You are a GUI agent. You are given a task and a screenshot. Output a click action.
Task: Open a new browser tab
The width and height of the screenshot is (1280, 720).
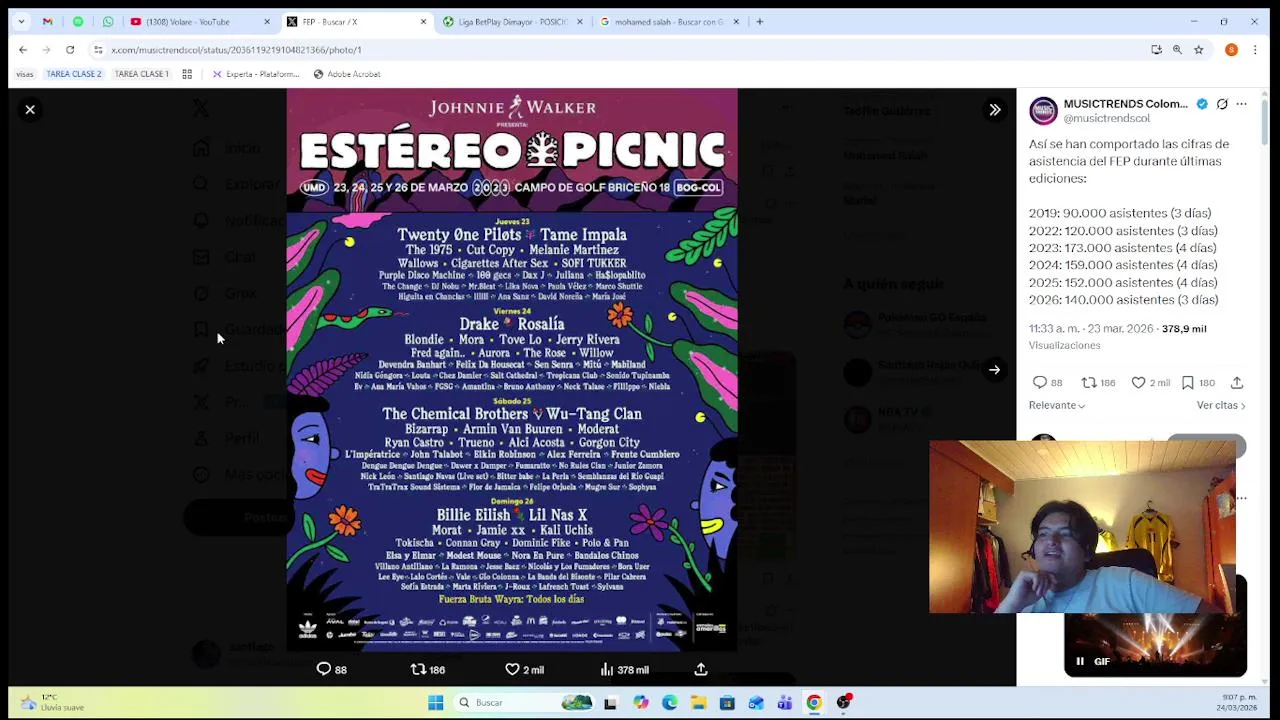(x=760, y=21)
